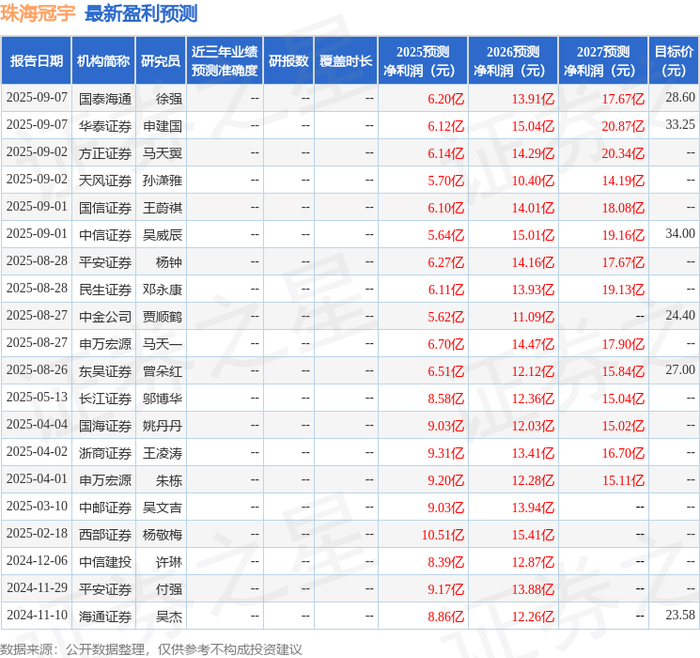Image resolution: width=700 pixels, height=658 pixels.
Task: Click the 覆盖时长 column header
Action: pos(346,61)
